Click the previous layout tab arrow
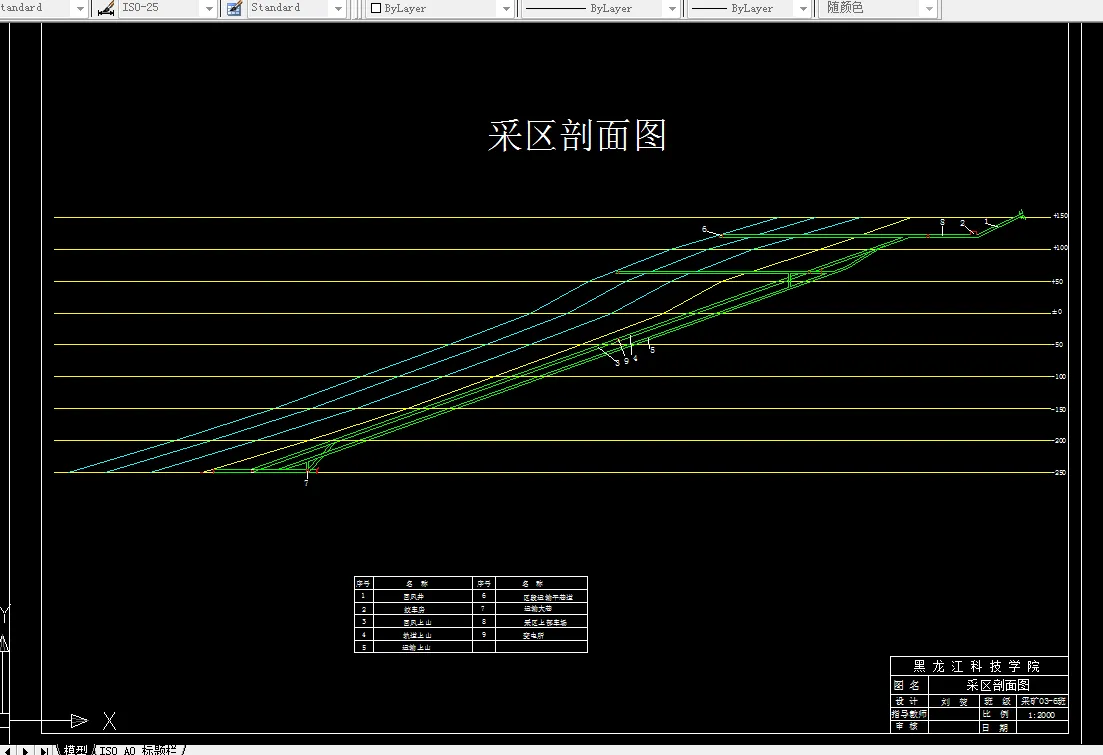This screenshot has width=1103, height=755. 8,750
